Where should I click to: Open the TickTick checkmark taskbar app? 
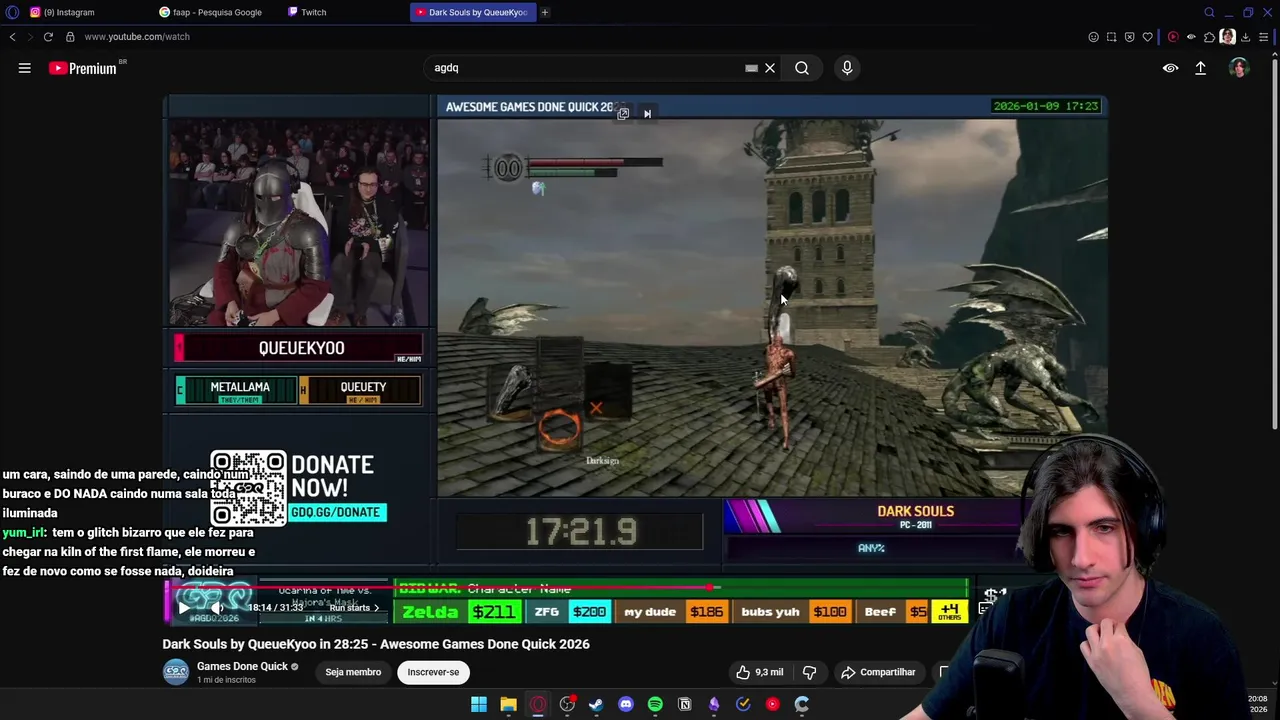click(743, 705)
